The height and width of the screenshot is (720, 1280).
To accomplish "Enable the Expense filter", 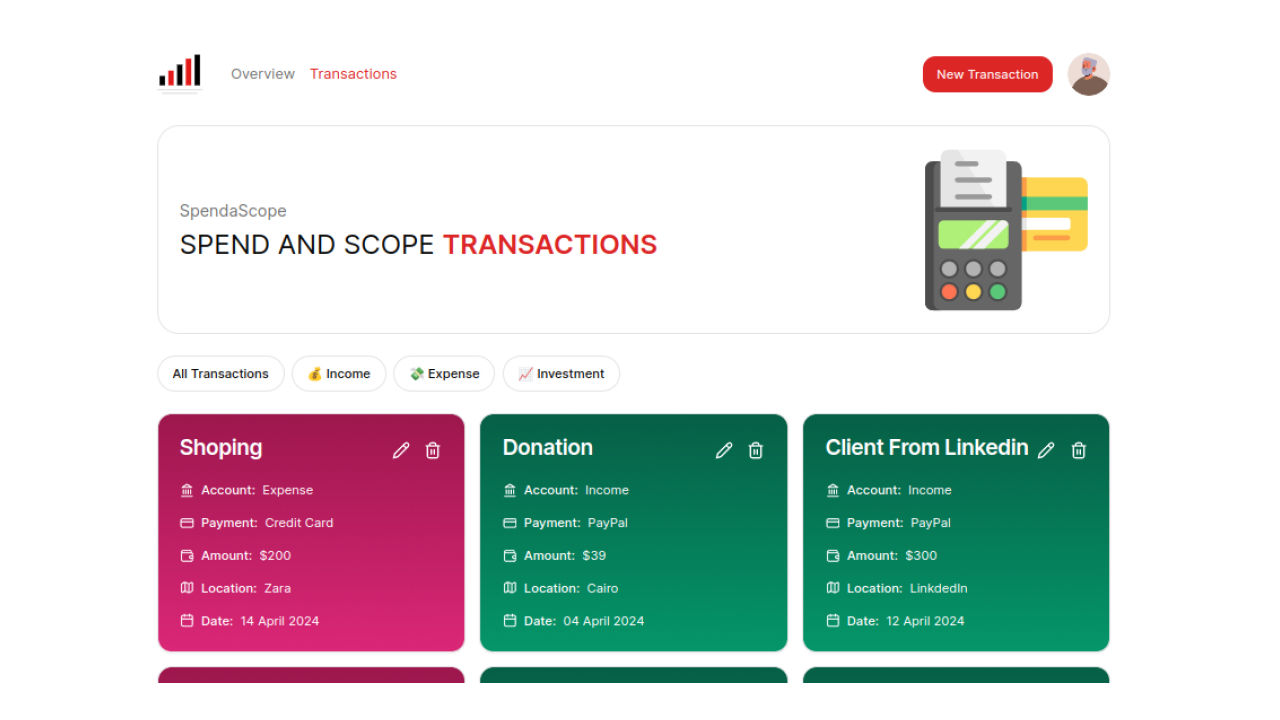I will 444,373.
